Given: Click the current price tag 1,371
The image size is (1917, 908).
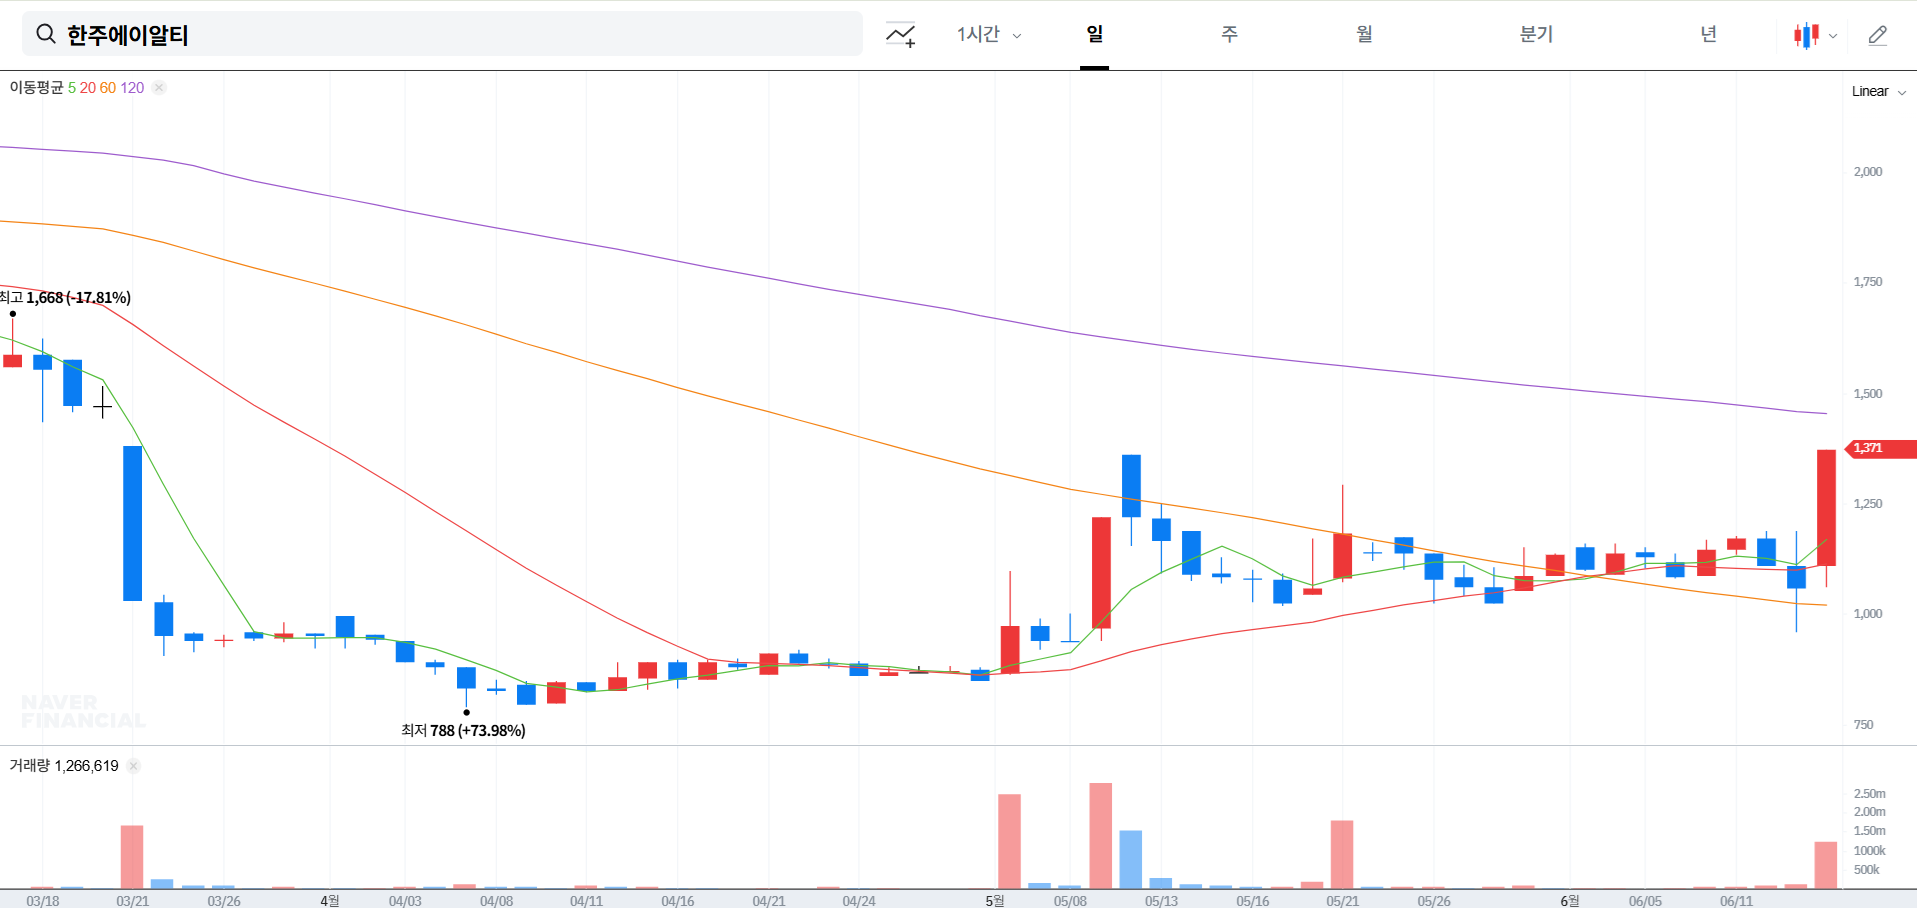Looking at the screenshot, I should 1880,448.
